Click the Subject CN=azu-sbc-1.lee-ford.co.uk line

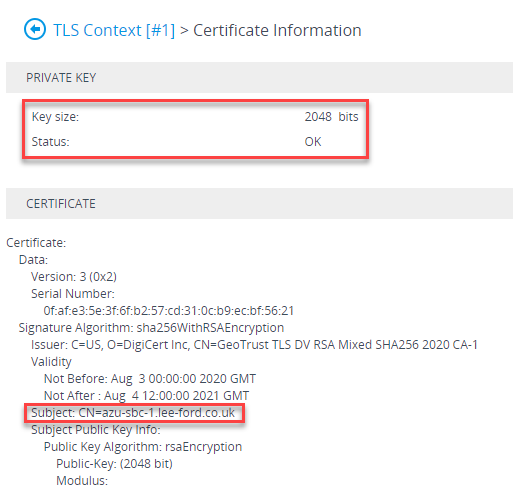coord(133,413)
